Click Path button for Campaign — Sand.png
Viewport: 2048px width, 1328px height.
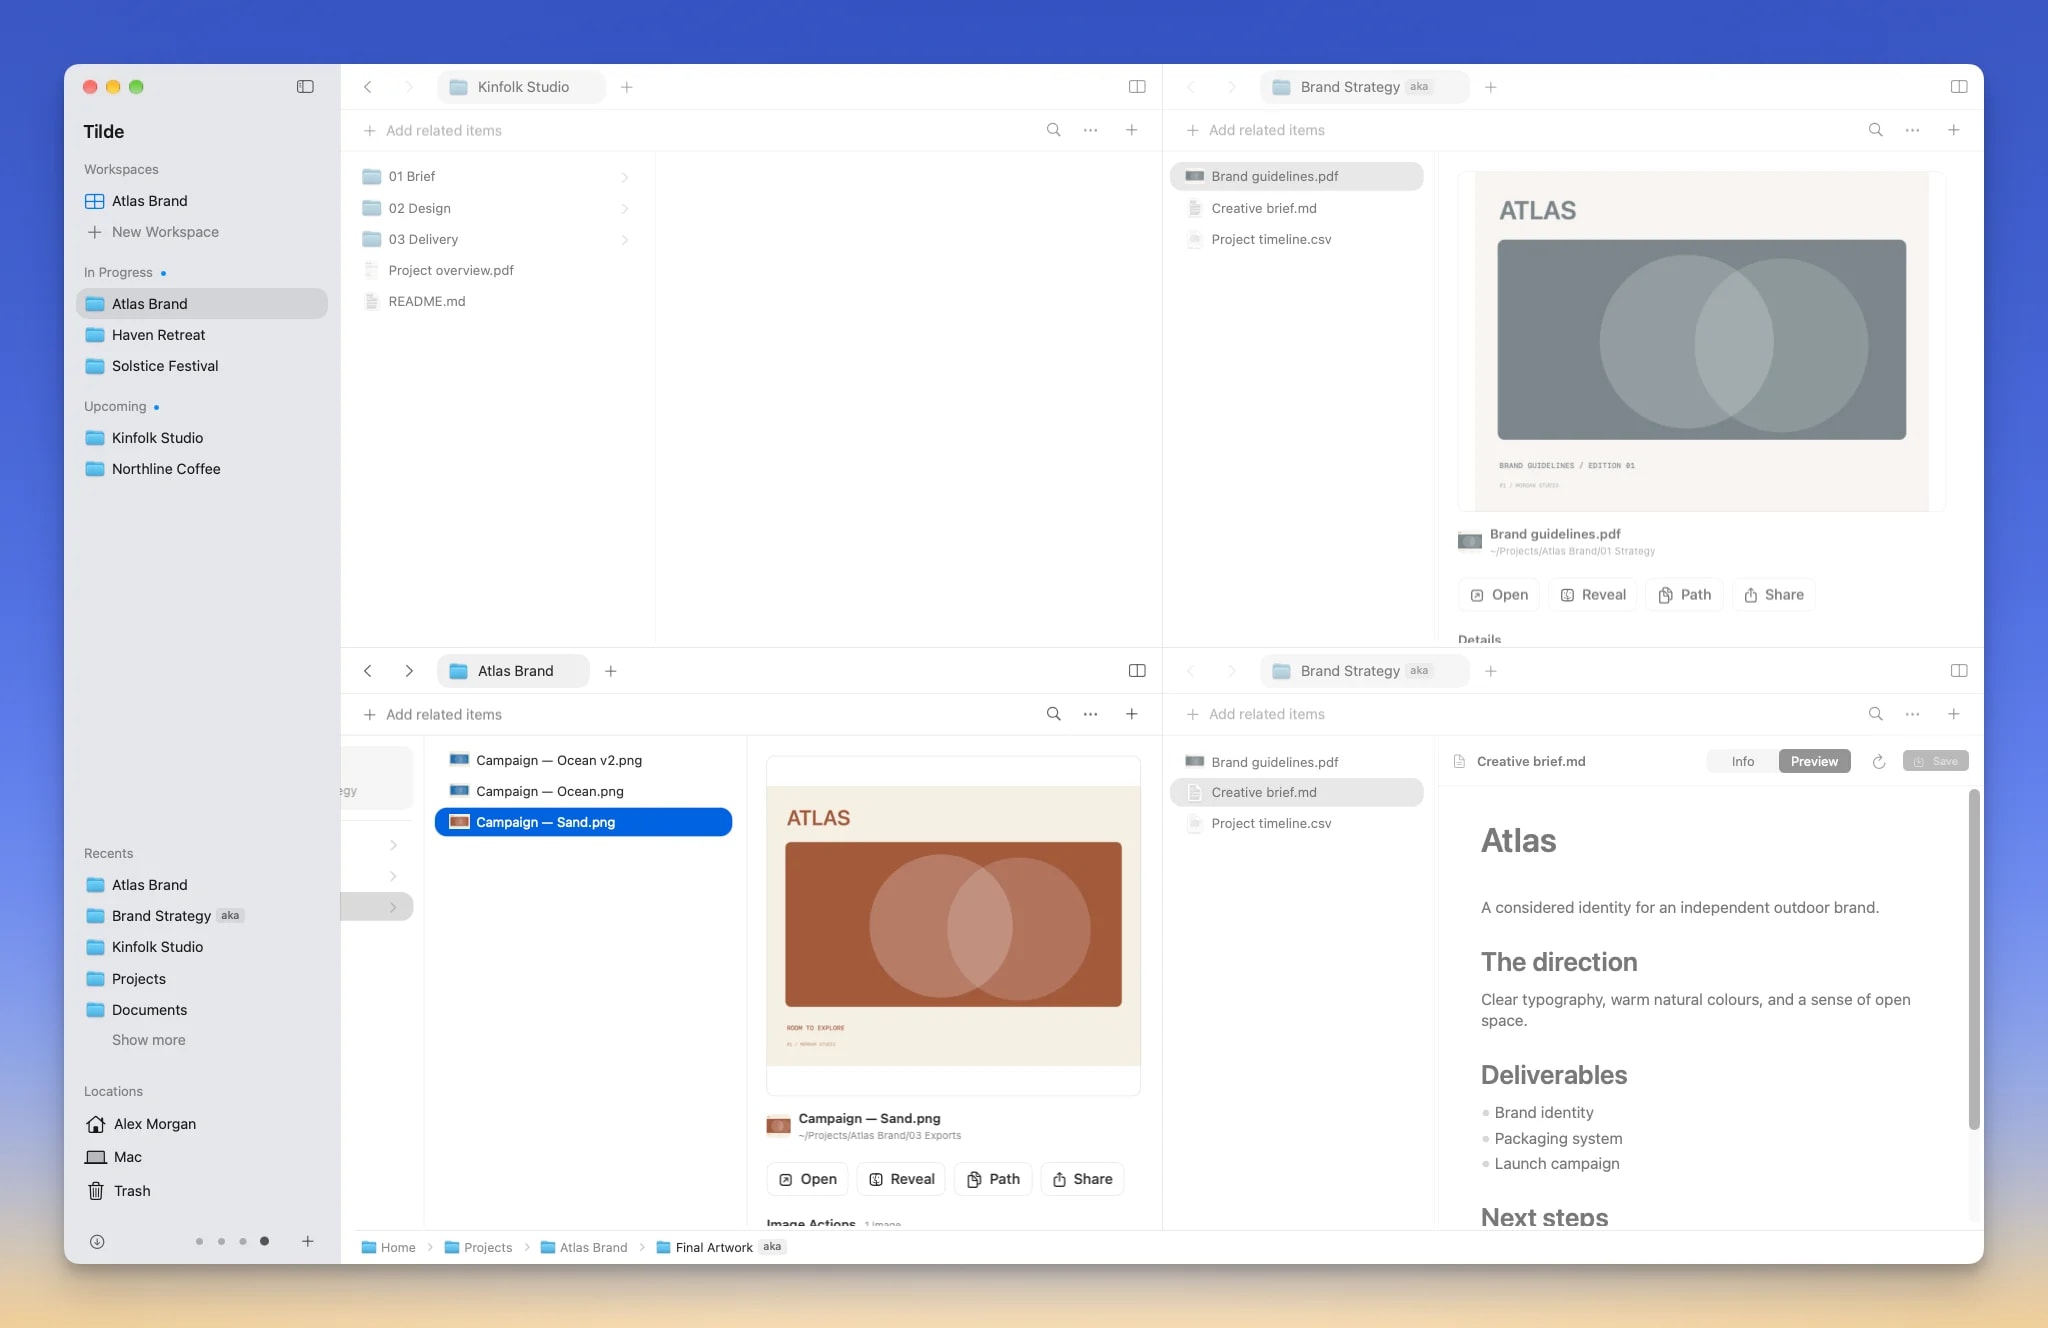(994, 1179)
